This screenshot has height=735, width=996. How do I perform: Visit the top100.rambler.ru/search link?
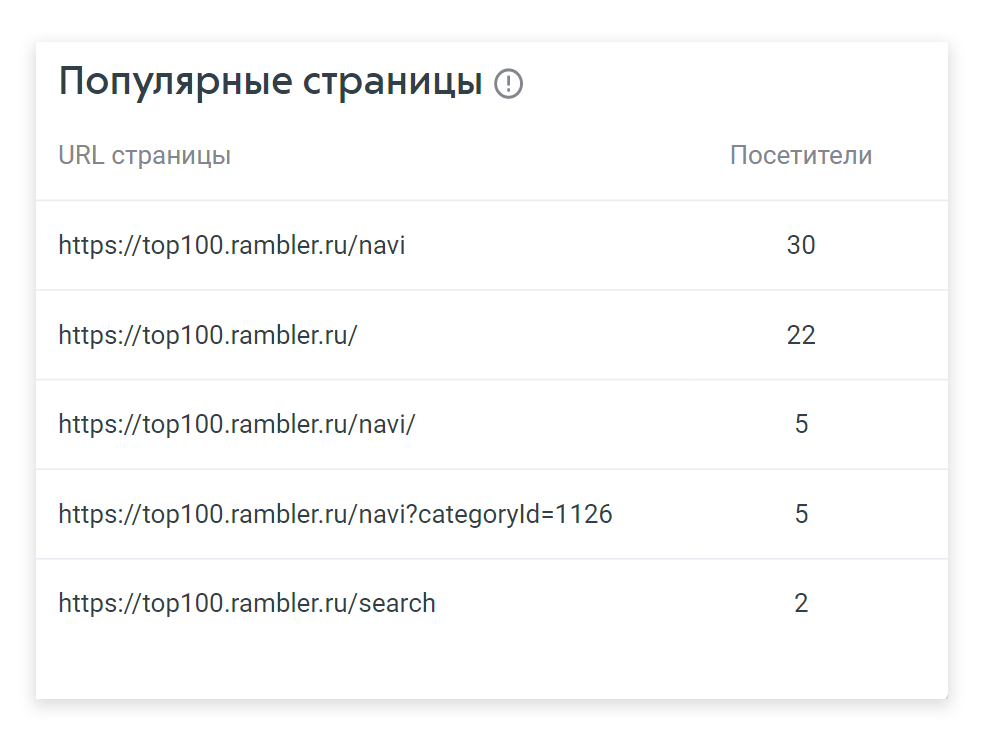247,604
